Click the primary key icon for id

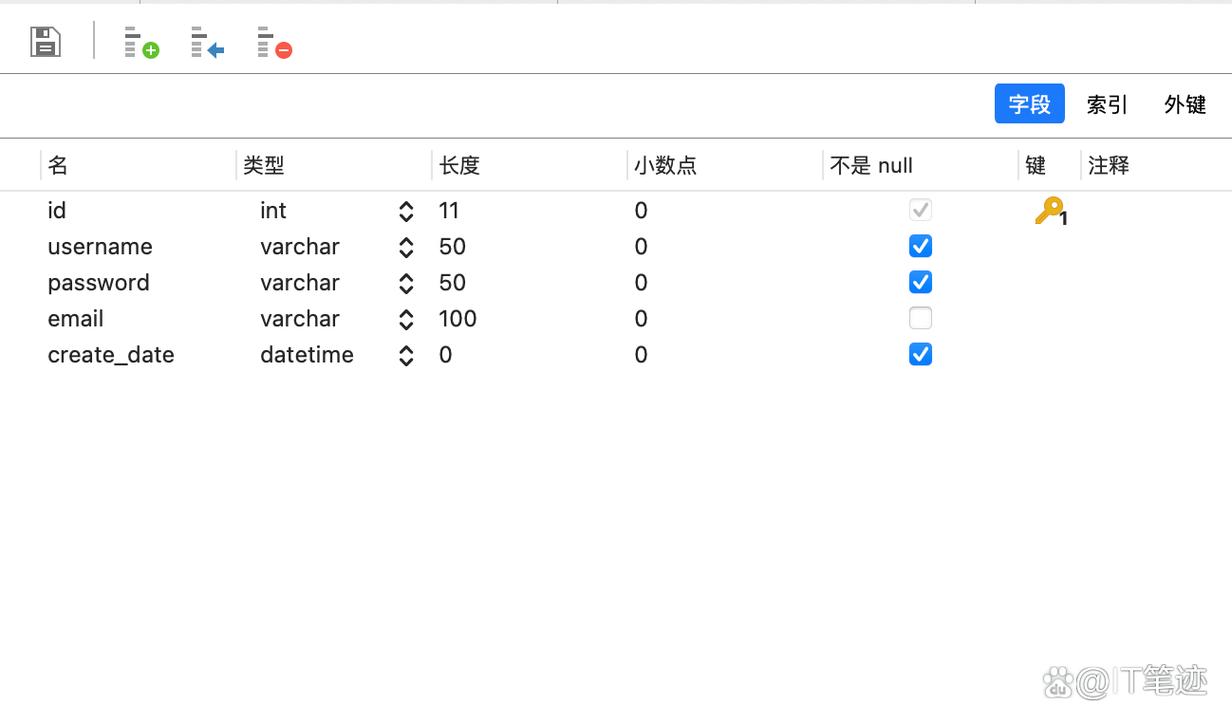click(1050, 211)
